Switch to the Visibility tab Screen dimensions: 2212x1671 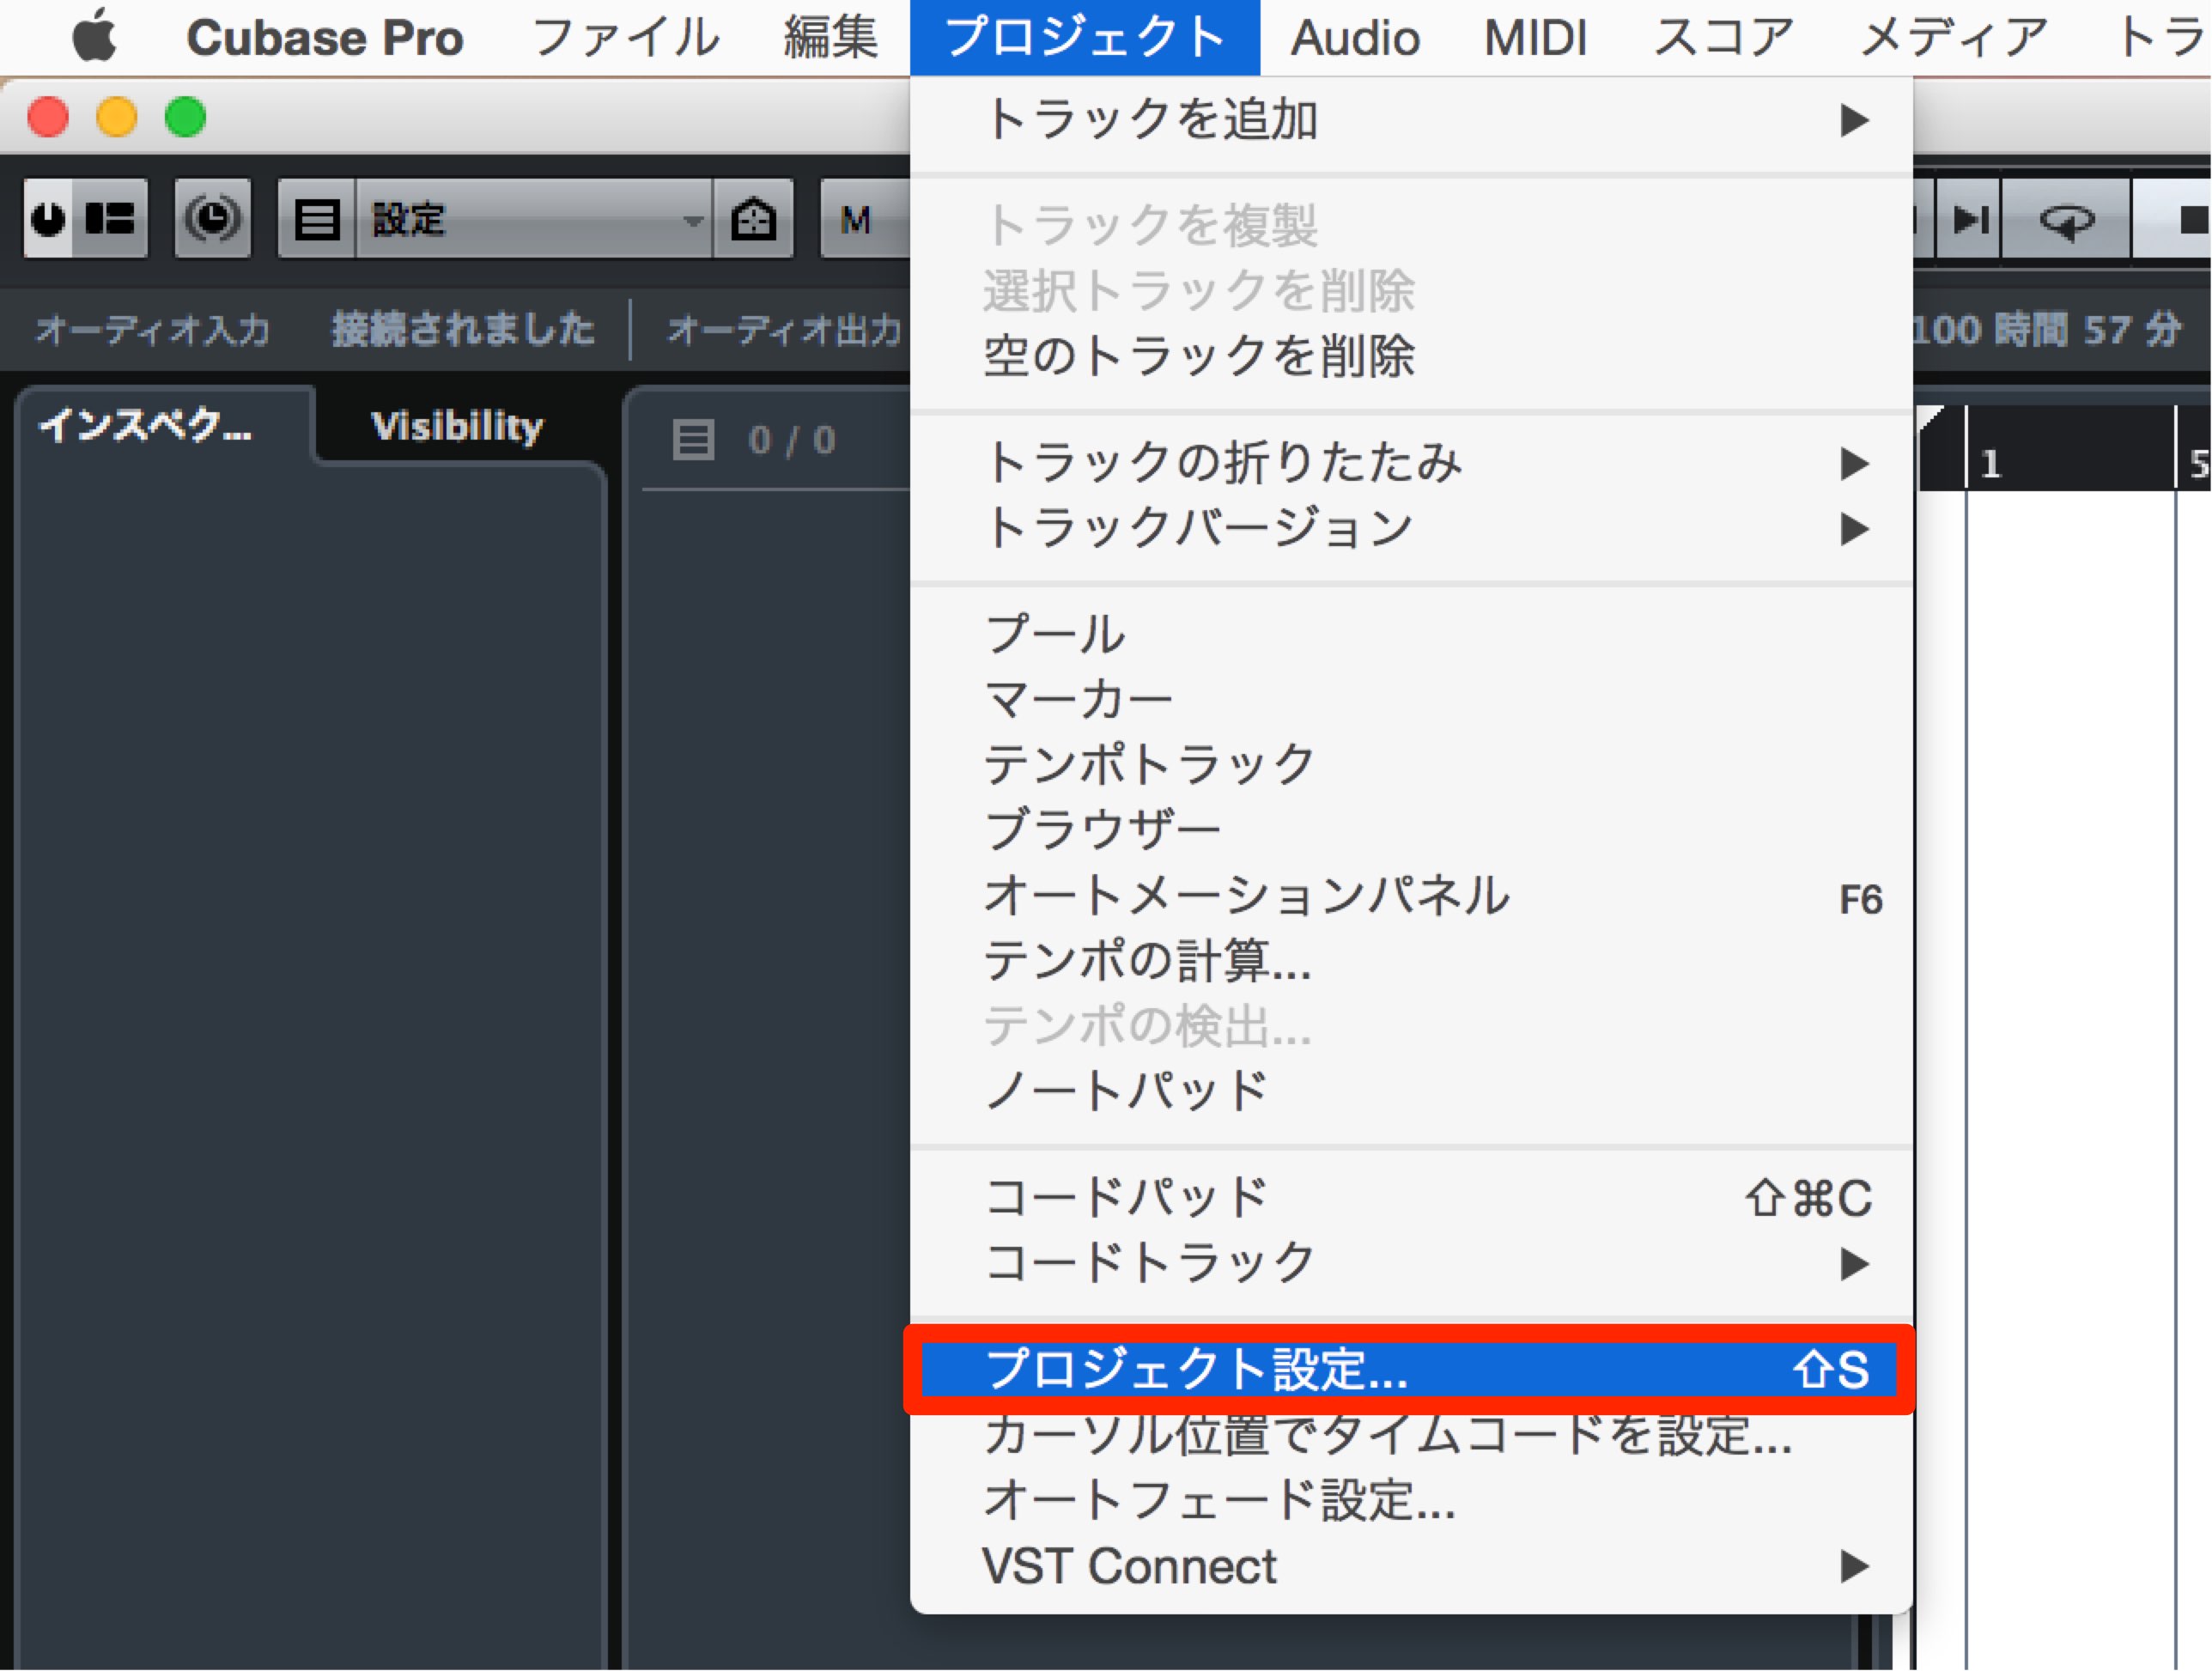[457, 426]
